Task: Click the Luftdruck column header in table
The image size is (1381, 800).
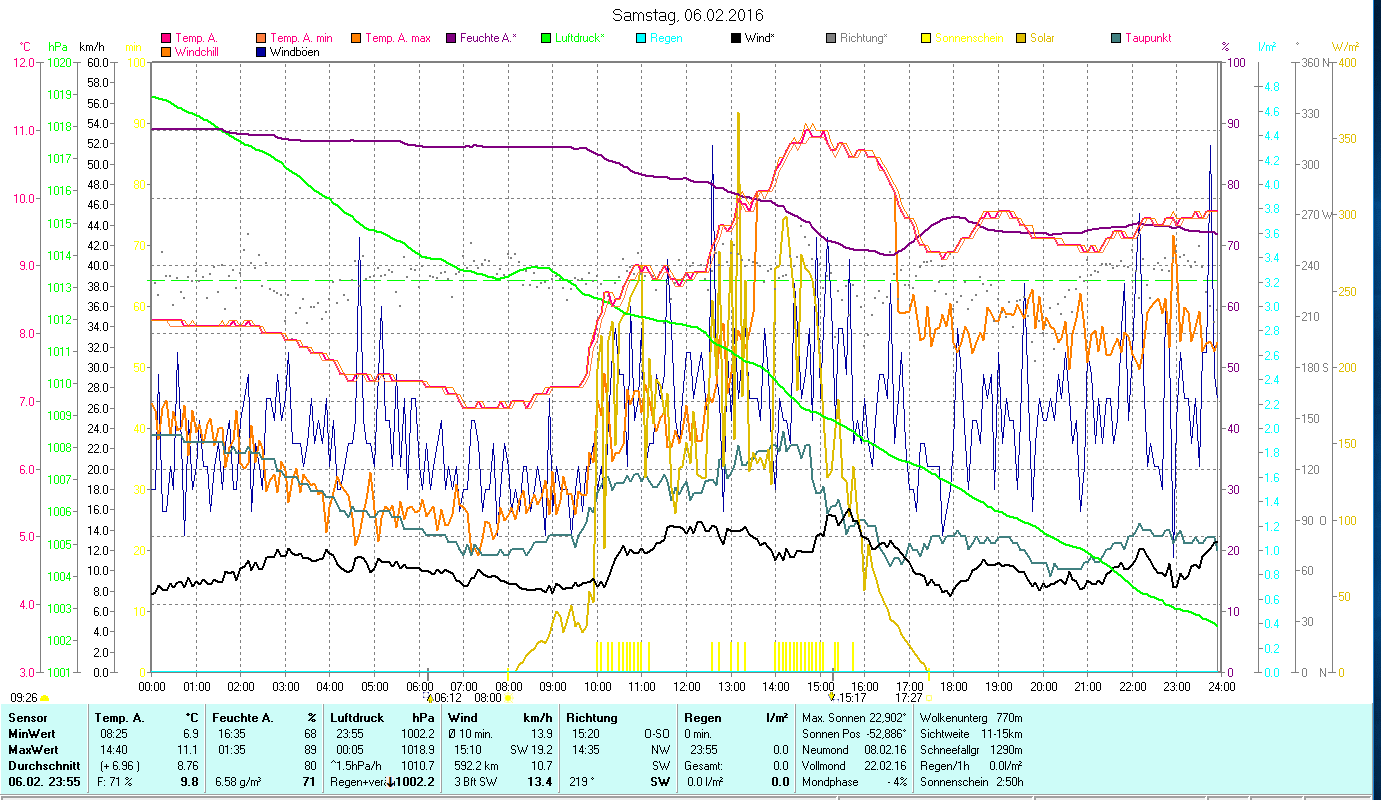Action: point(358,718)
